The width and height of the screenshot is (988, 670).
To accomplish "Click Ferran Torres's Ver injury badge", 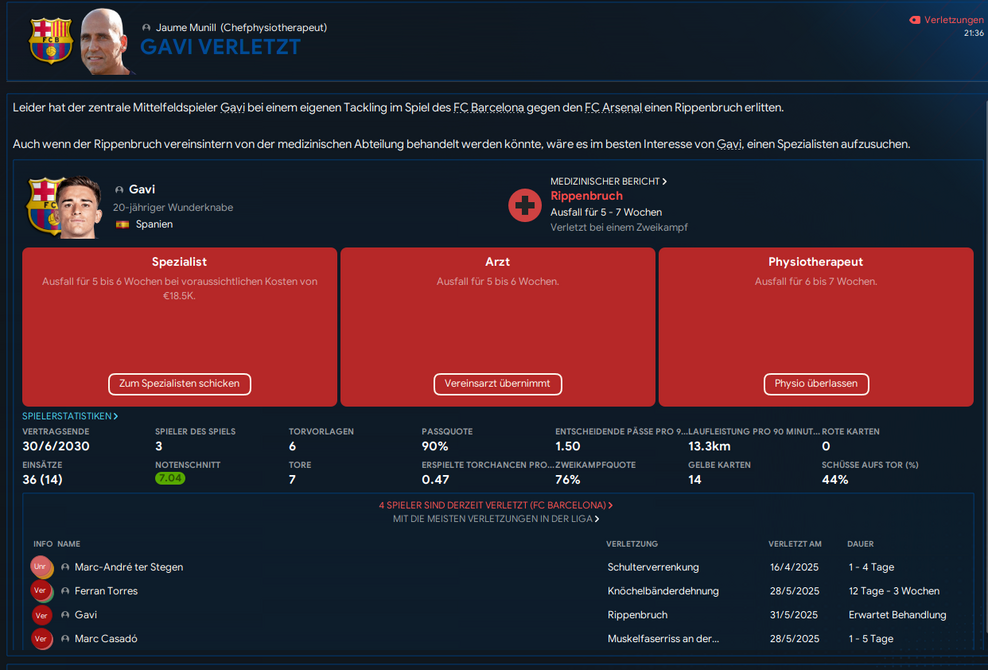I will tap(42, 591).
